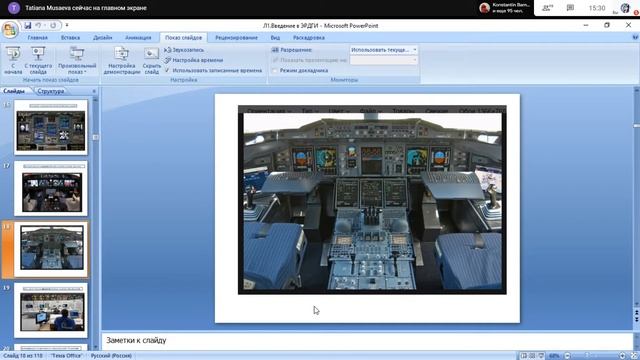The width and height of the screenshot is (640, 360).
Task: Open the Раскадровка ribbon tab
Action: 309,38
